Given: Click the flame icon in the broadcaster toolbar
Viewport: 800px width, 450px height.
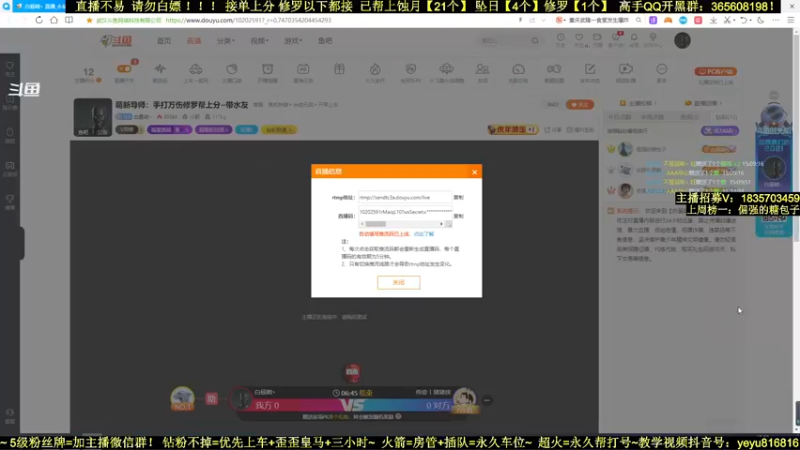Looking at the screenshot, I should tap(375, 69).
